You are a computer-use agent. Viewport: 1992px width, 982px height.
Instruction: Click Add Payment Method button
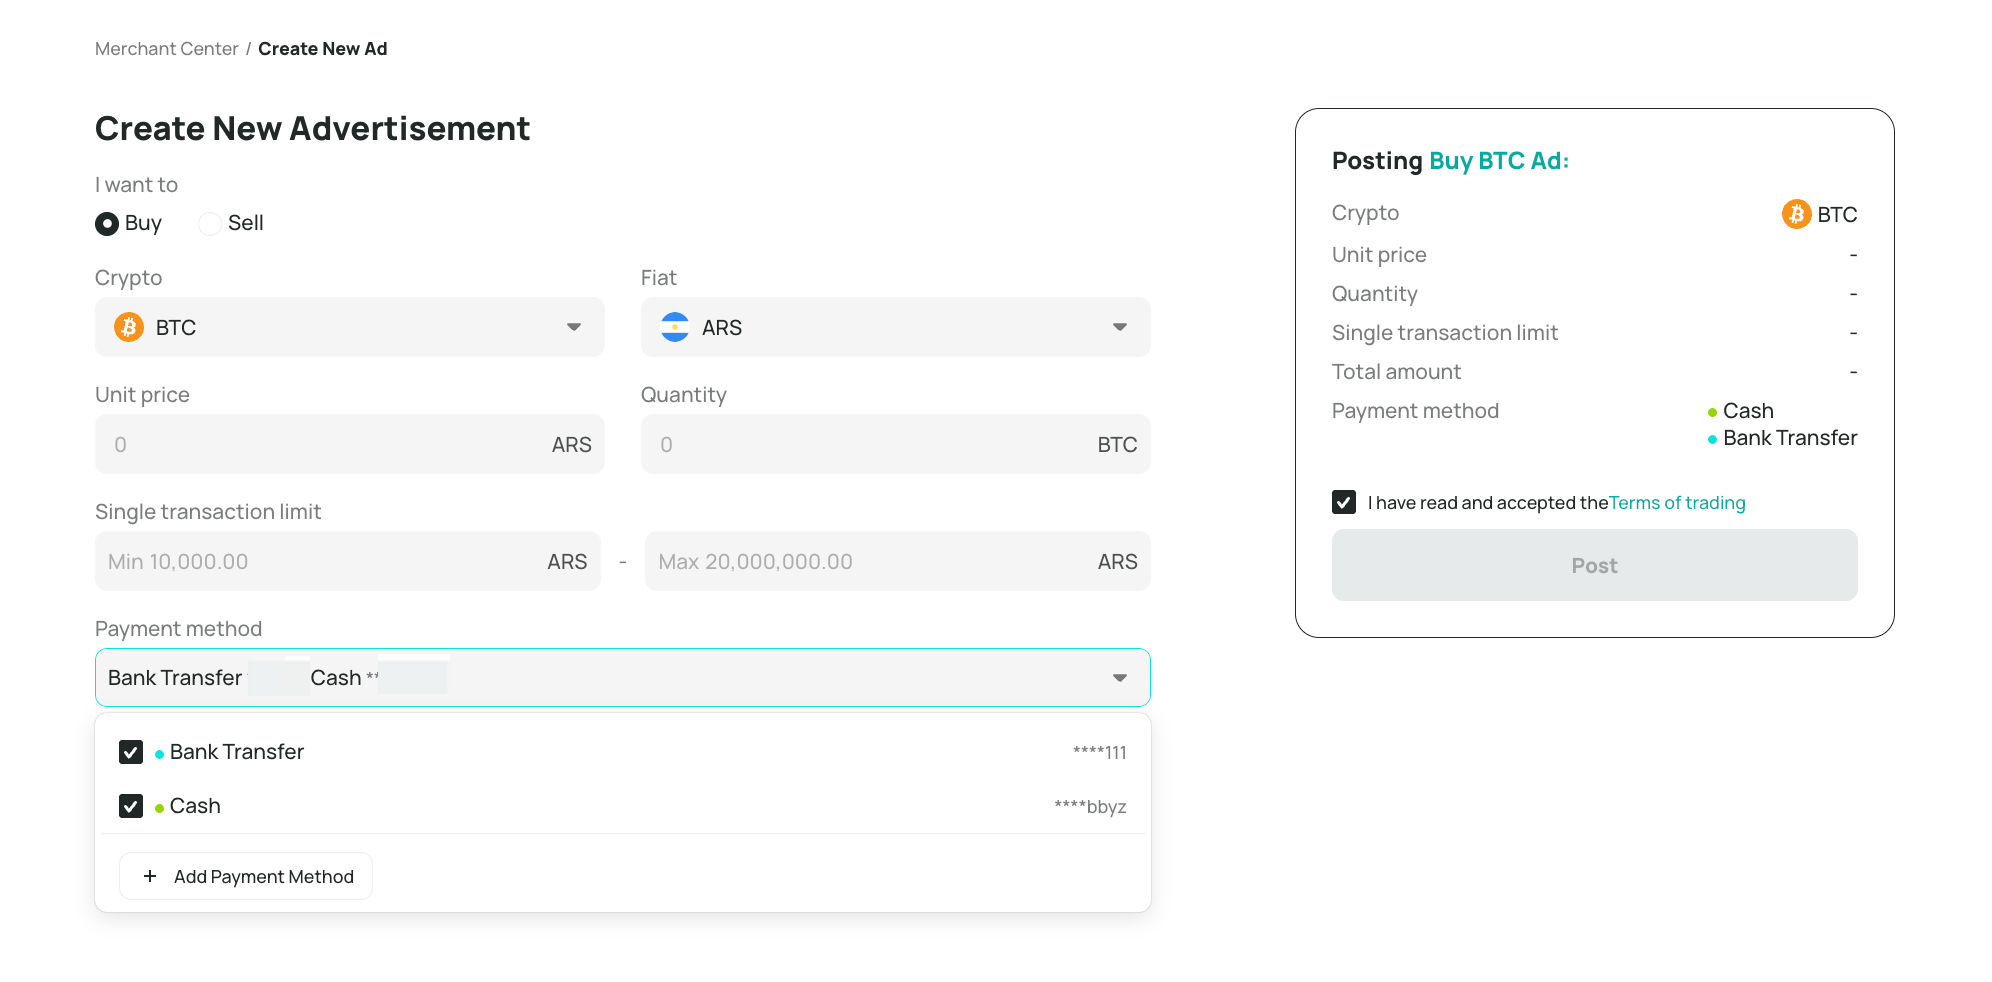click(246, 876)
